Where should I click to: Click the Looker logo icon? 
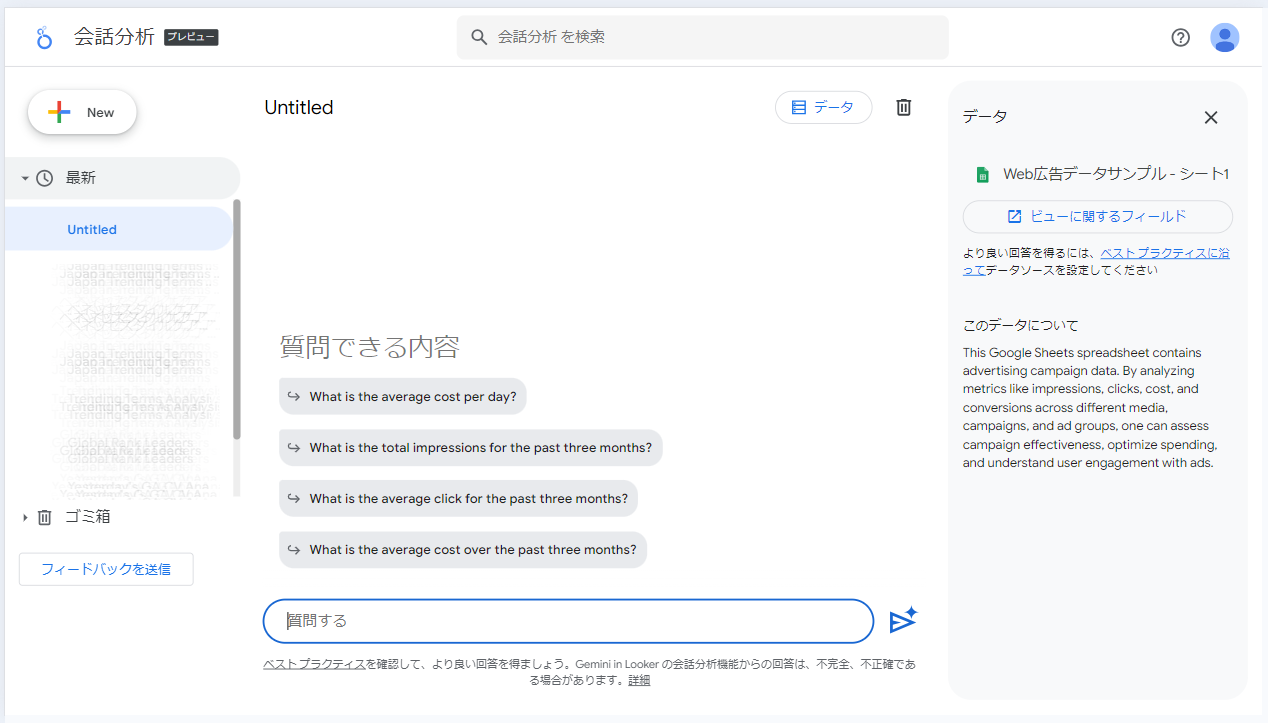point(43,38)
